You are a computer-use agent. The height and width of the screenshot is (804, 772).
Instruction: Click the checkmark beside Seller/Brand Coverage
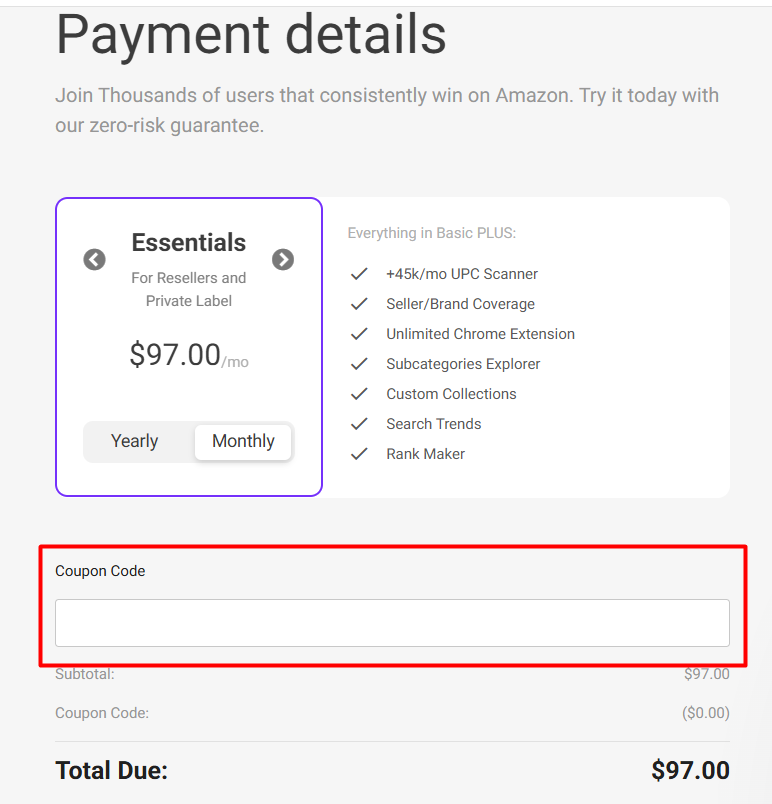(x=359, y=303)
